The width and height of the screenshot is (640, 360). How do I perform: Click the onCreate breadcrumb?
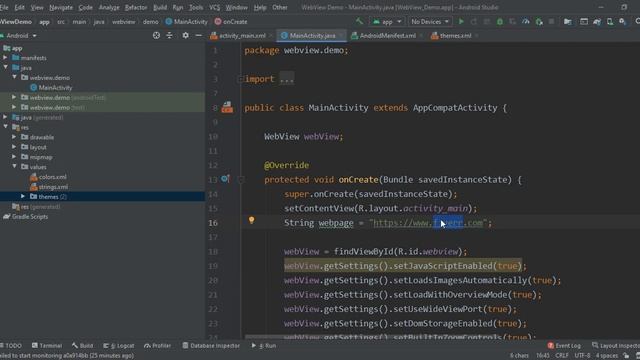coord(231,22)
